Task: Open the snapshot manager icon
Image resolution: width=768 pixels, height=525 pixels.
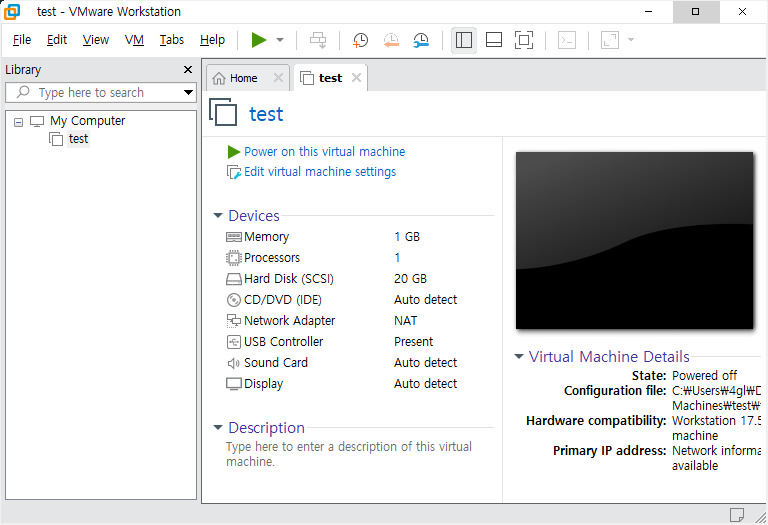Action: coord(421,40)
